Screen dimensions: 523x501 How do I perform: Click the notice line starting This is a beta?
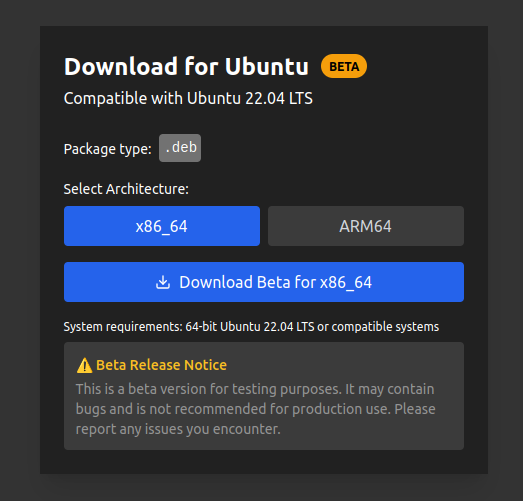(x=255, y=389)
